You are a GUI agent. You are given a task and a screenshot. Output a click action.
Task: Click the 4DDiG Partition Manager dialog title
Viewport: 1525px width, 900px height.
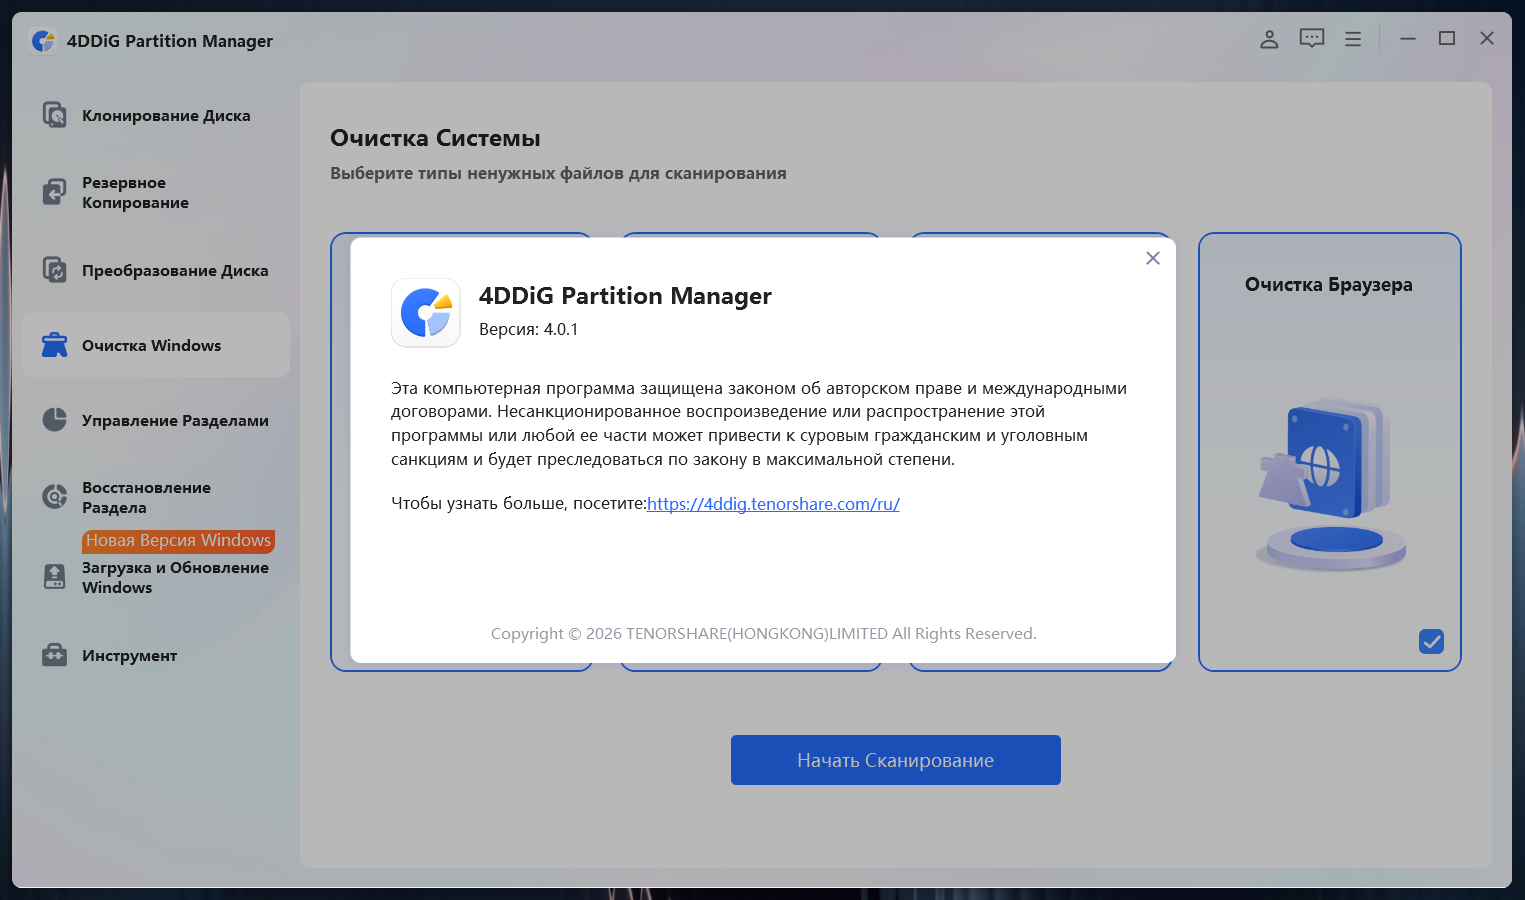click(625, 296)
